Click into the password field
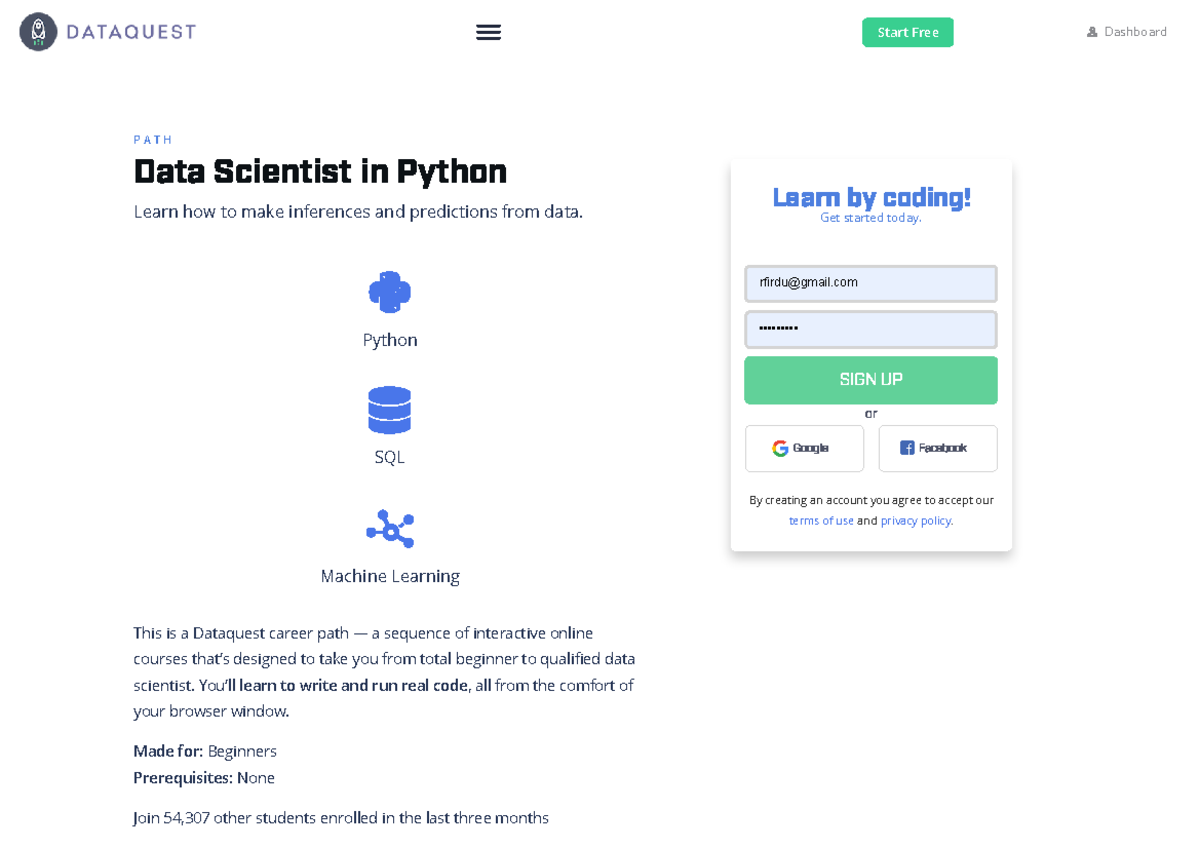The image size is (1200, 848). coord(870,329)
